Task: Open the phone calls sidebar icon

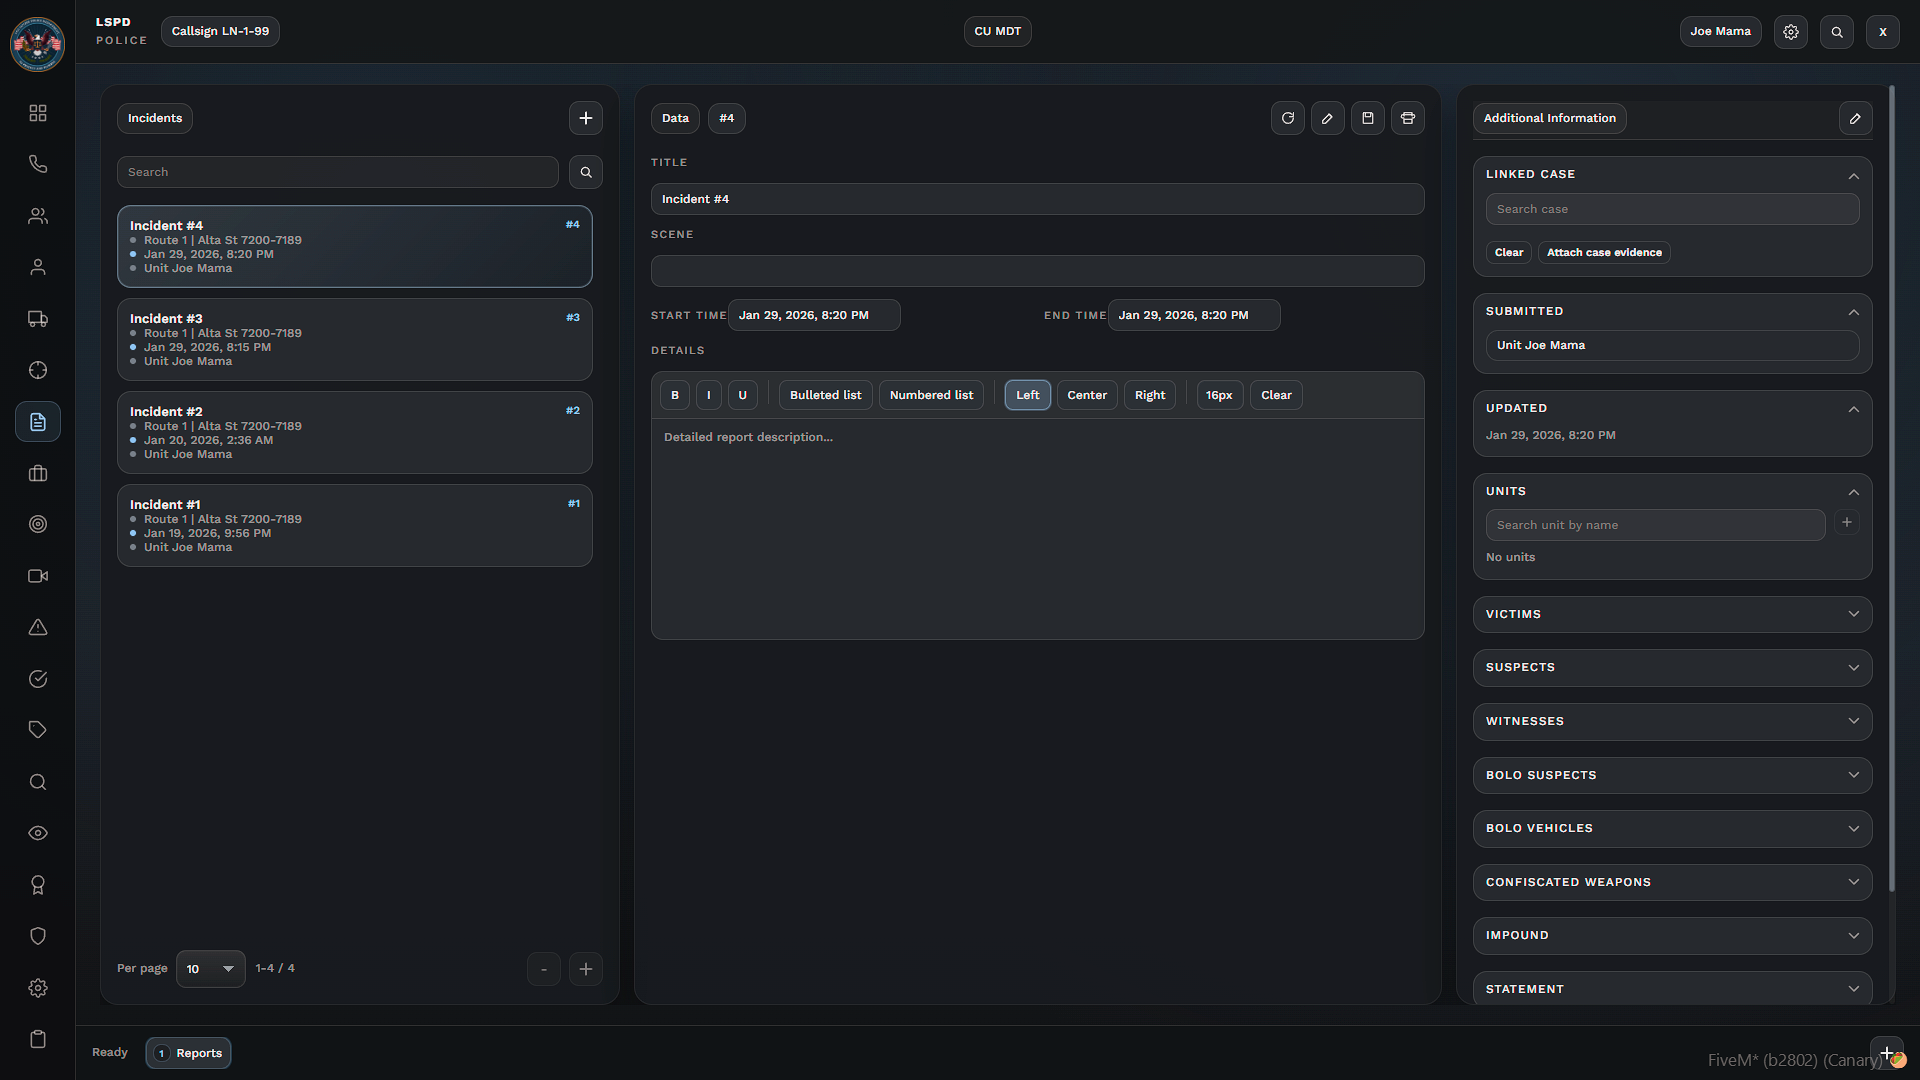Action: [x=38, y=164]
